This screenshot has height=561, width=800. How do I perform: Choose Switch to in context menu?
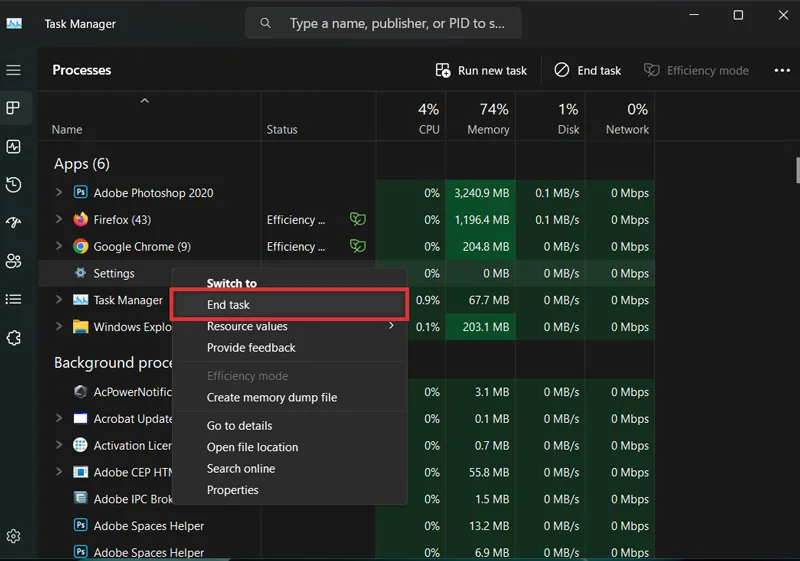coord(289,283)
